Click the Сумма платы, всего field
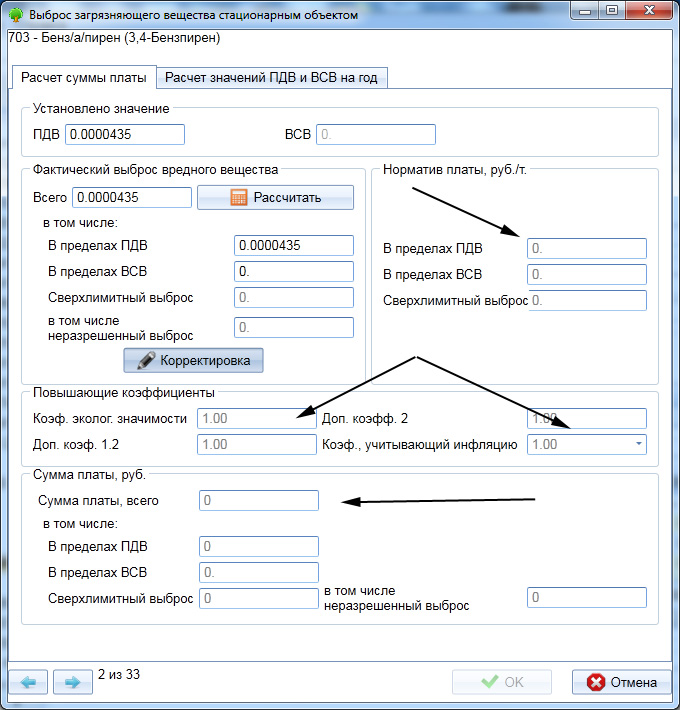 pyautogui.click(x=258, y=500)
